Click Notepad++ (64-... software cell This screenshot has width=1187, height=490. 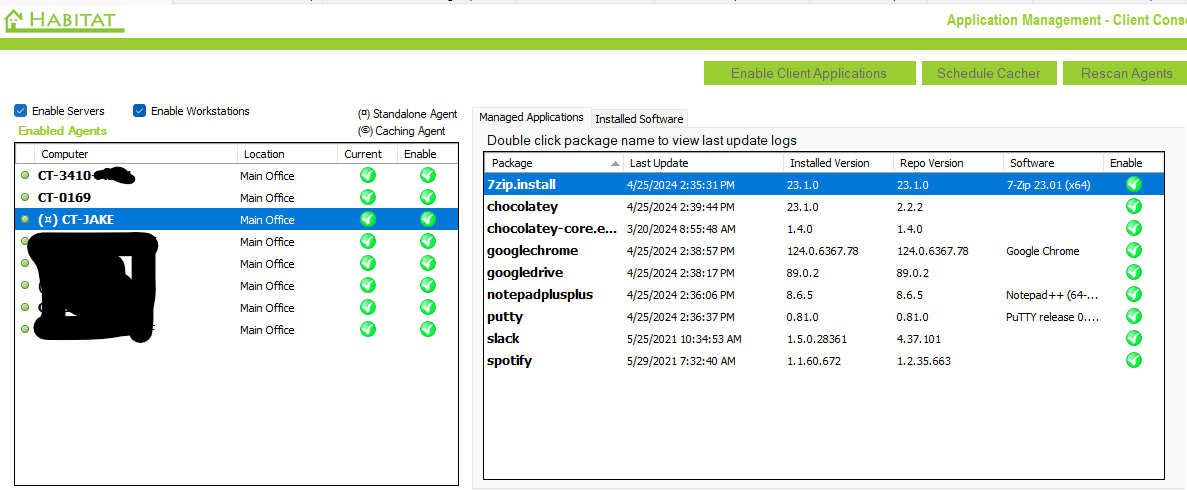(1052, 295)
